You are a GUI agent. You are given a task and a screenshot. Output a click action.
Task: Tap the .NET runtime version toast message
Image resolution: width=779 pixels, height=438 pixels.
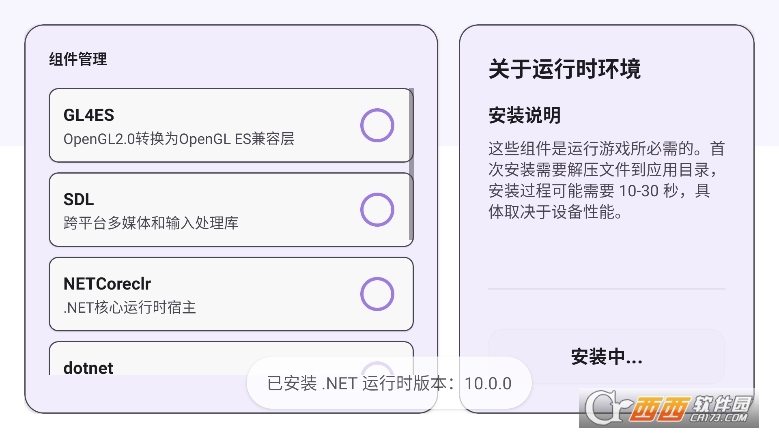click(389, 383)
